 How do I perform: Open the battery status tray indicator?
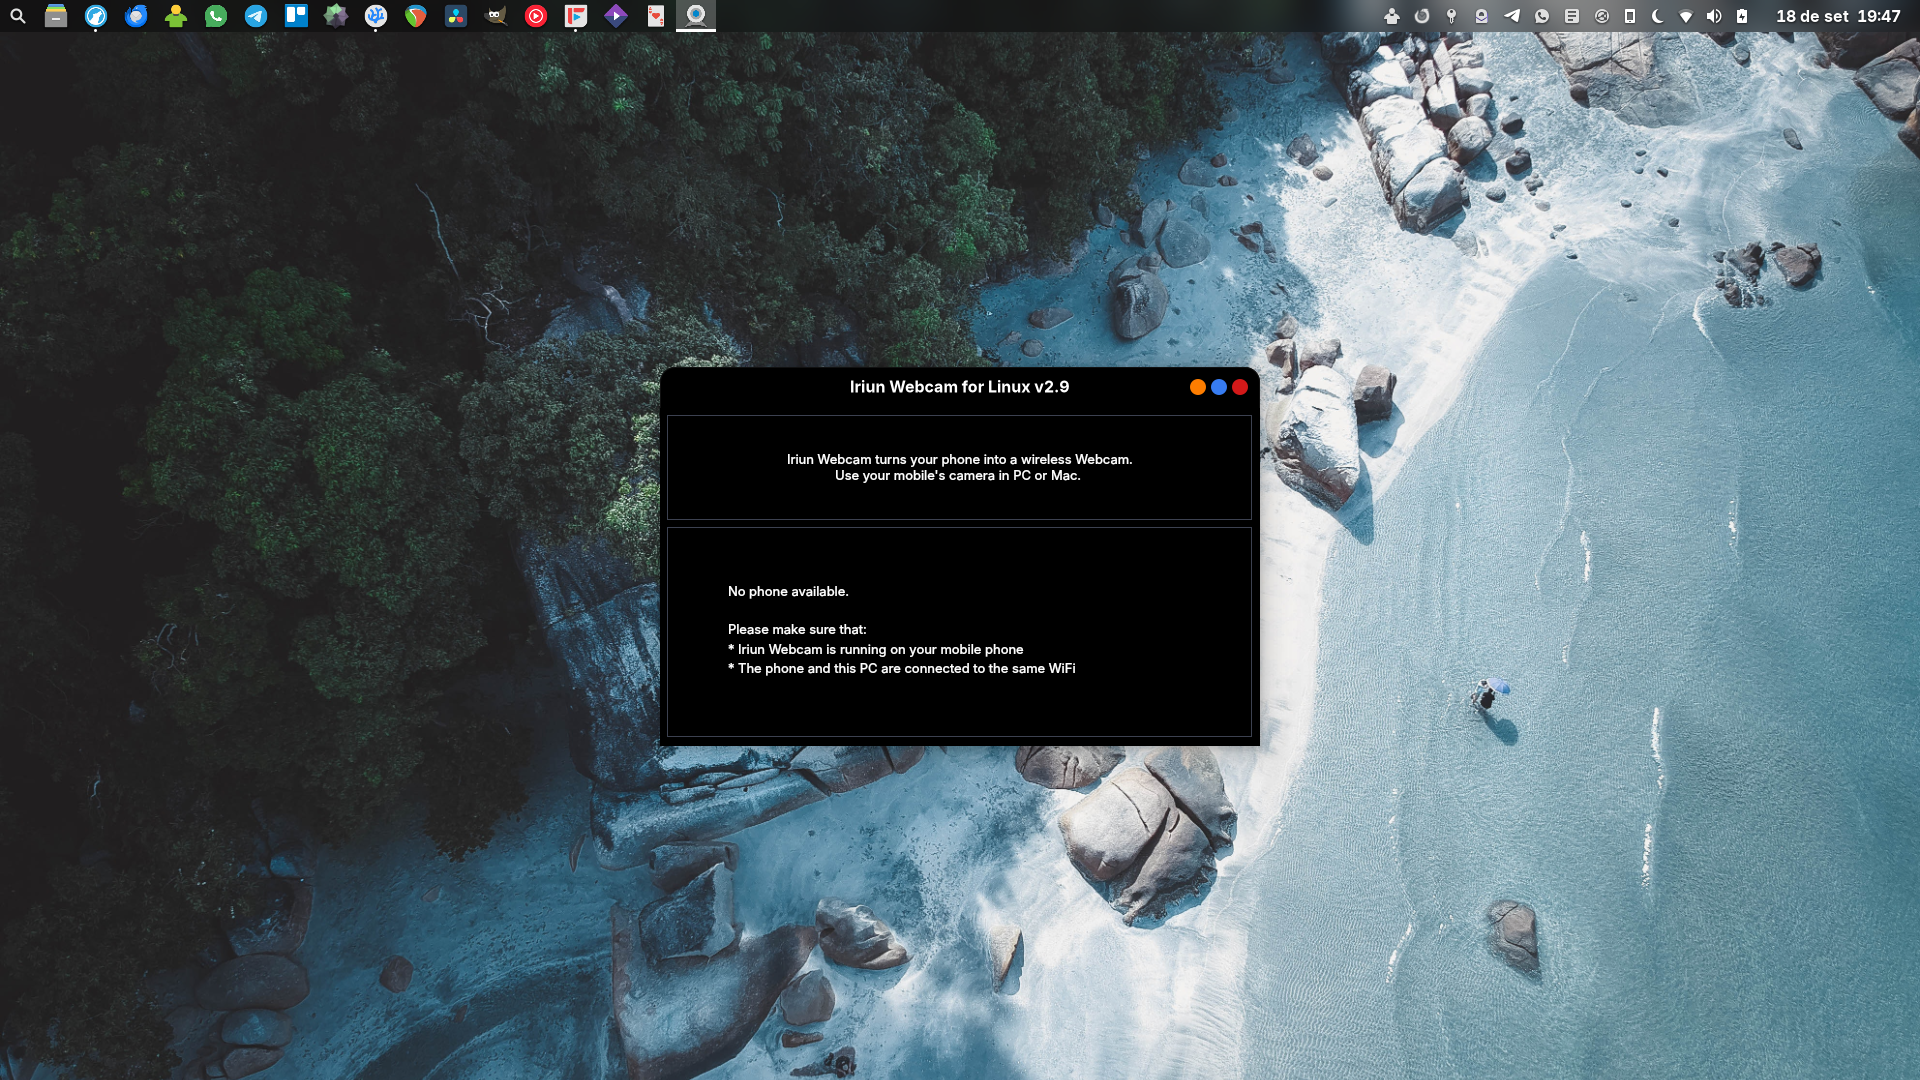1742,16
